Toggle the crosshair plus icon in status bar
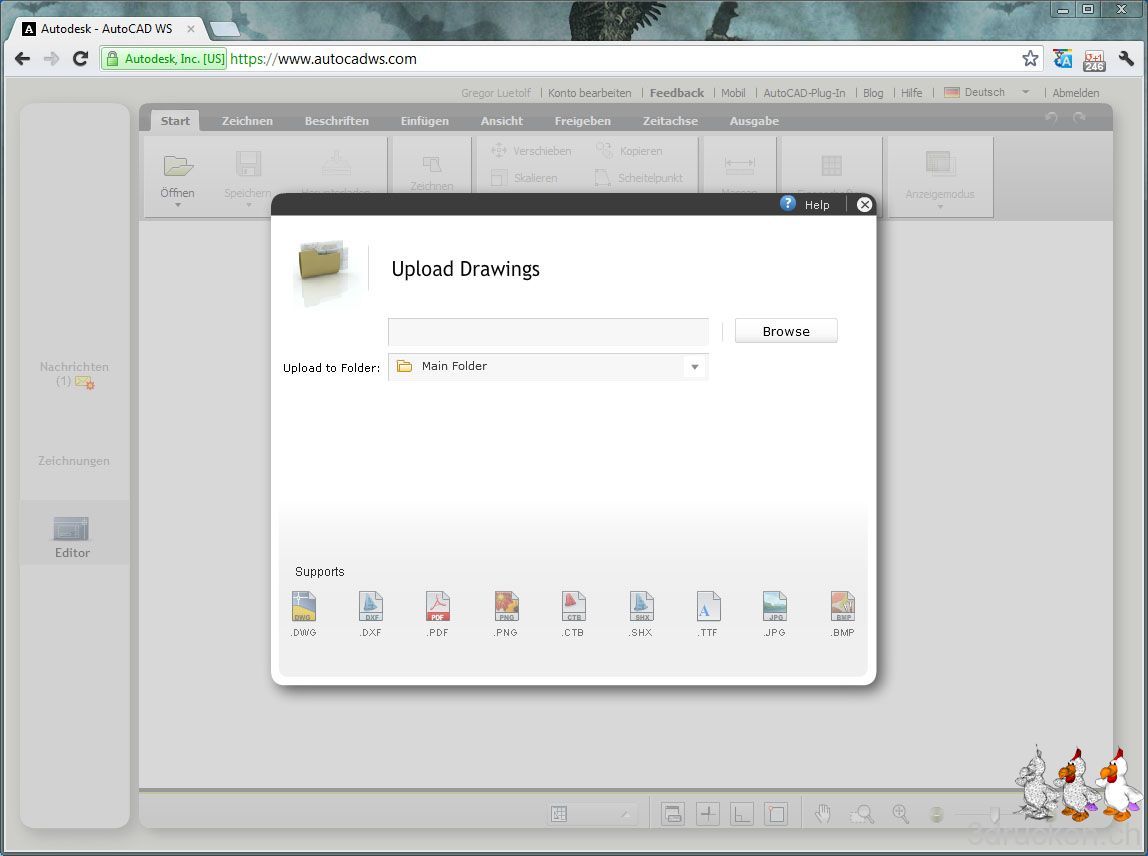The image size is (1148, 856). [x=708, y=814]
